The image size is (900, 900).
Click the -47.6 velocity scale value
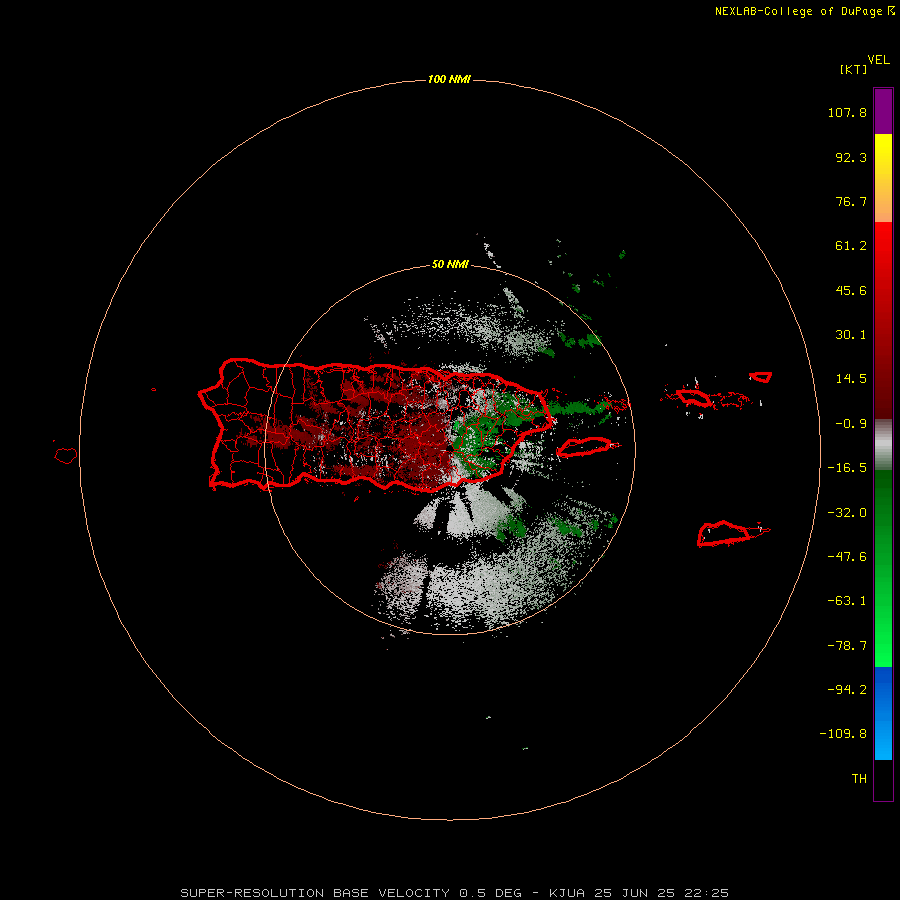pos(847,557)
